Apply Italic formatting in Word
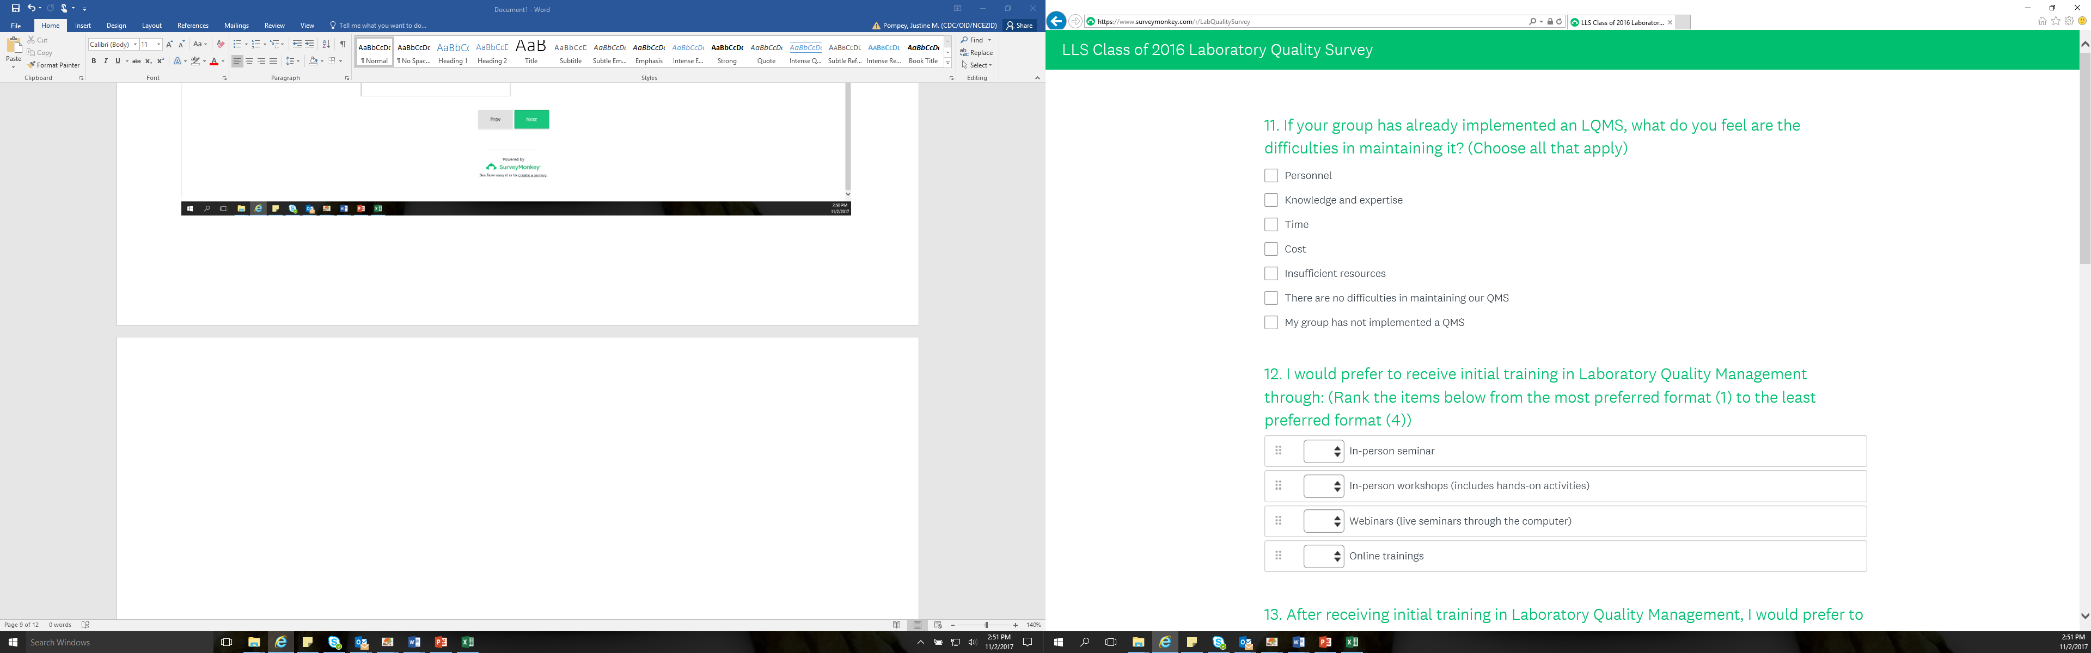Screen dimensions: 2091x653 point(105,61)
